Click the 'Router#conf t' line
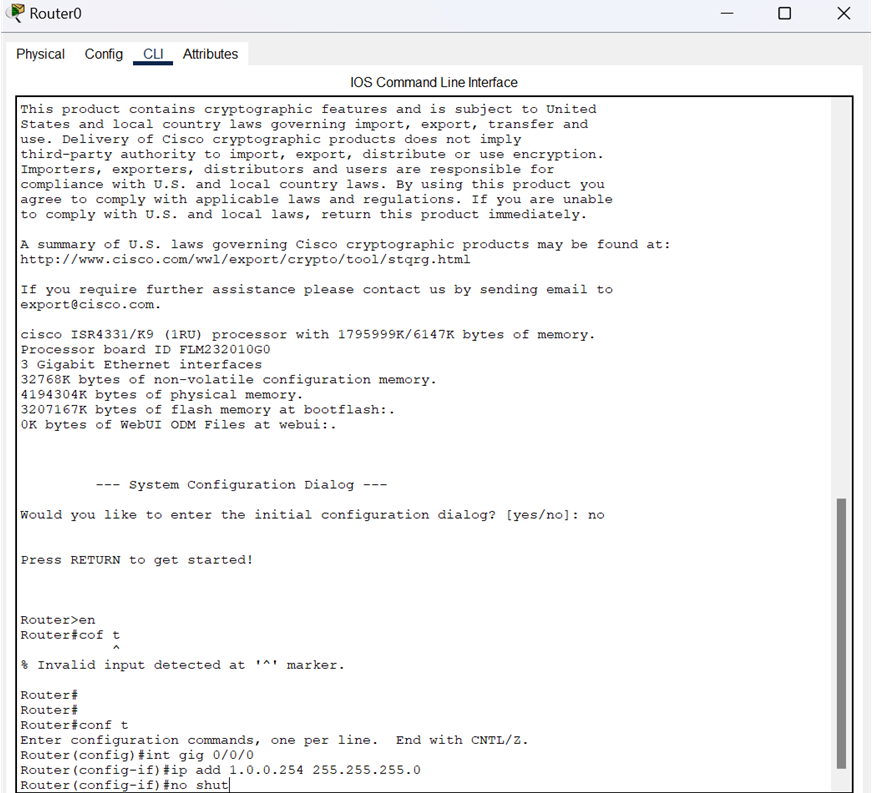Screen dimensions: 872x793 tap(75, 725)
